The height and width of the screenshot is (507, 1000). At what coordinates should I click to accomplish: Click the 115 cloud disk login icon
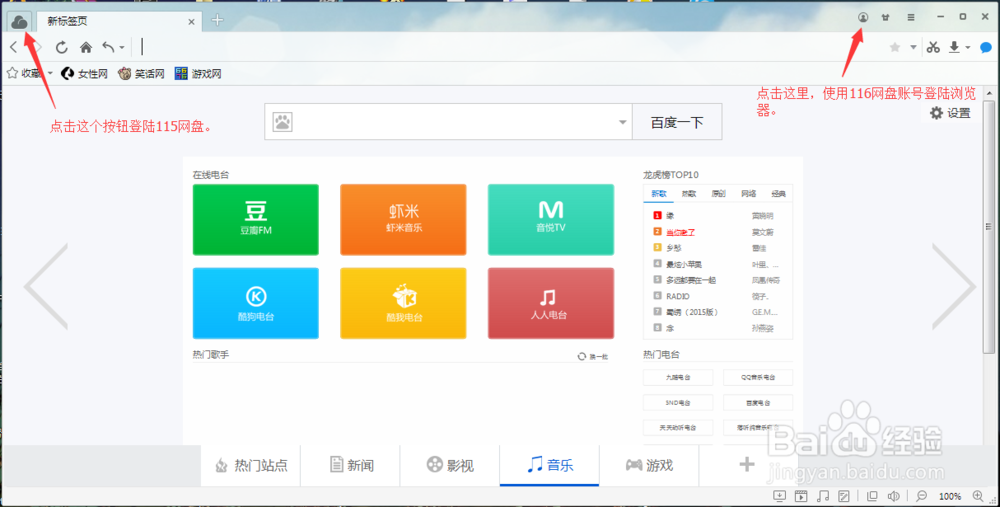19,22
